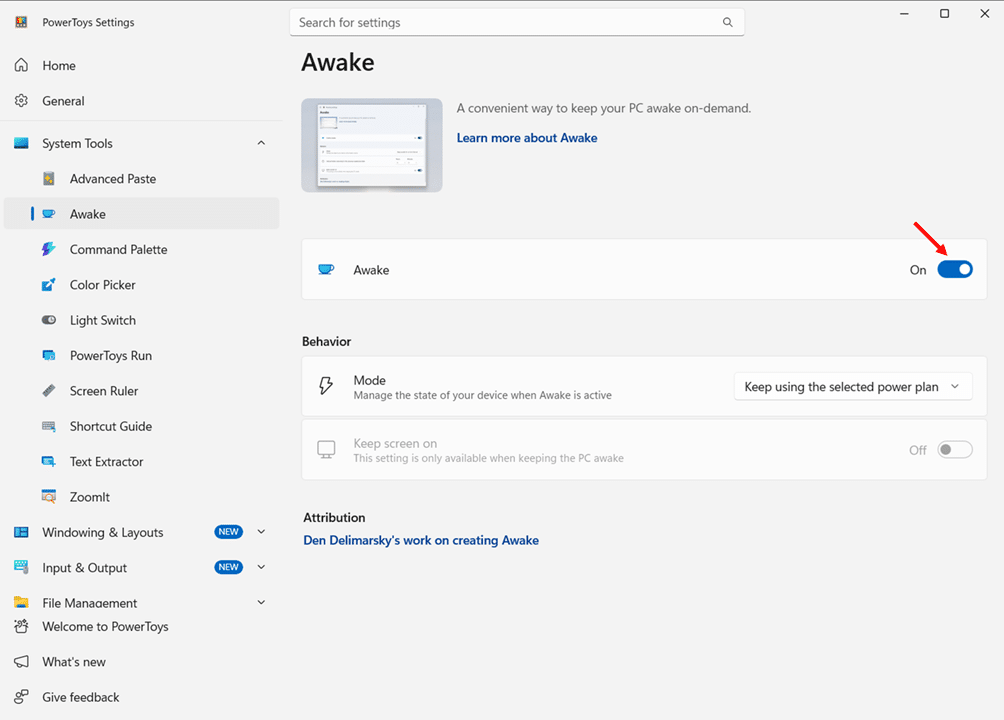Click the search magnifier icon in the search box

click(727, 22)
